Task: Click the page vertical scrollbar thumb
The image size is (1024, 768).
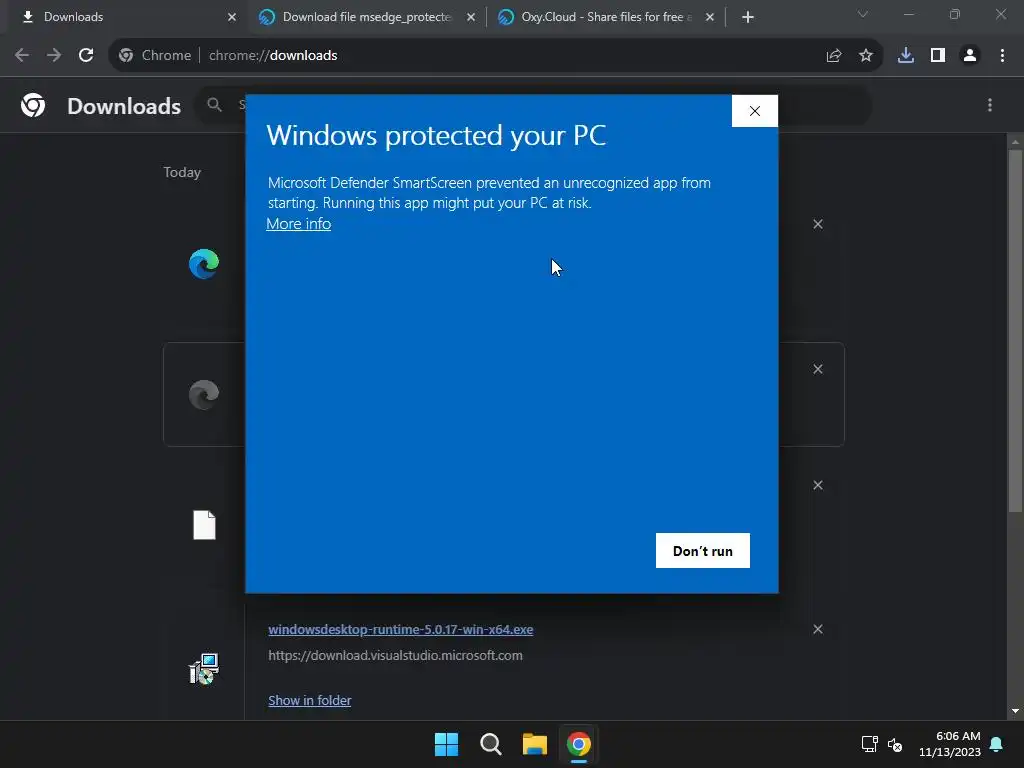Action: coord(1015,330)
